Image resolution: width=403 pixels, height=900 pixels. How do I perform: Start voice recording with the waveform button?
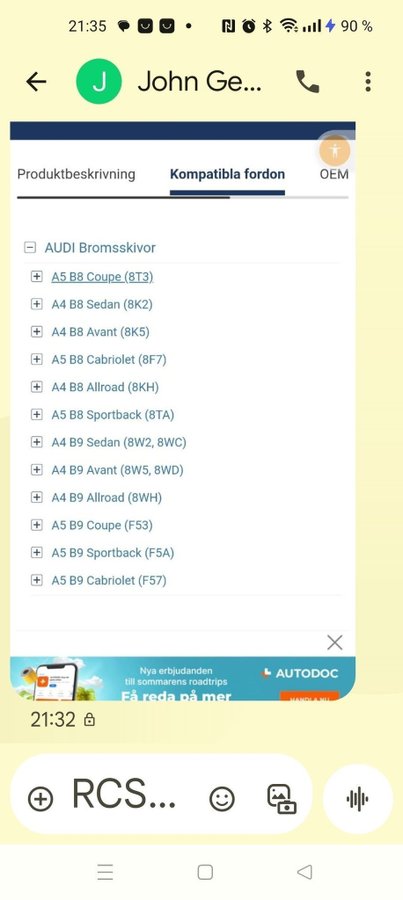[358, 799]
